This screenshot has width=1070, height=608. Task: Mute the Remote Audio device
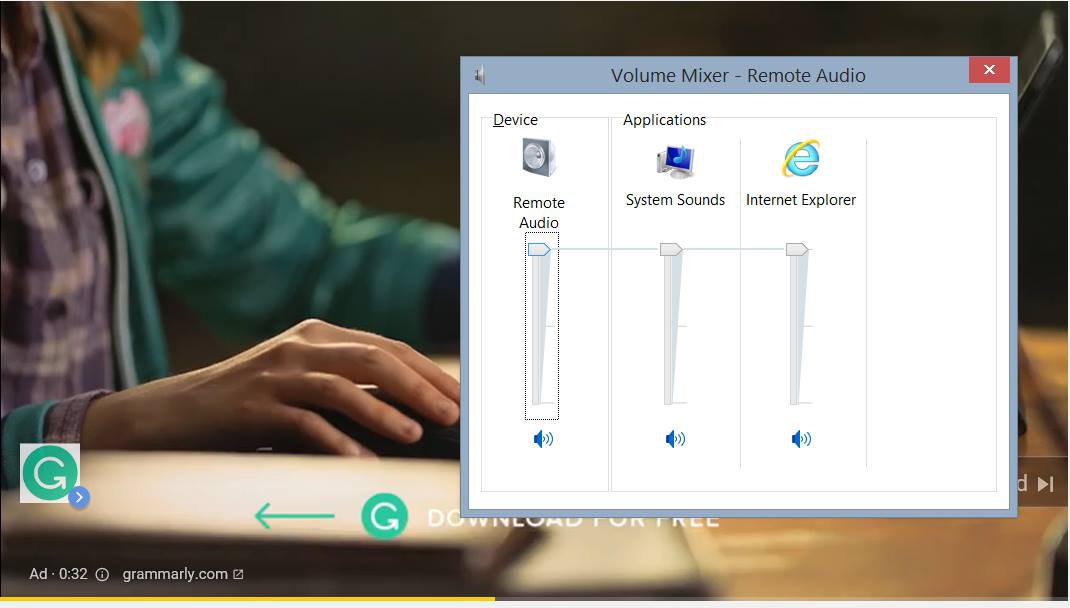coord(542,438)
